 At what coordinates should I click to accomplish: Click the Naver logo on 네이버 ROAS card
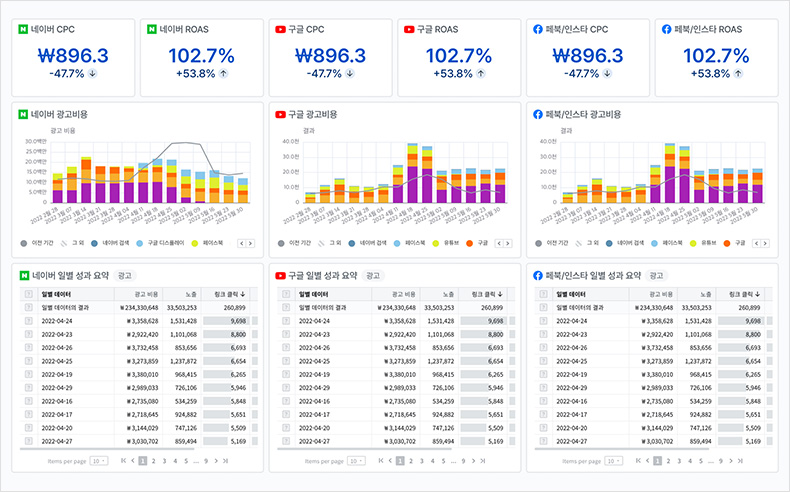coord(152,30)
